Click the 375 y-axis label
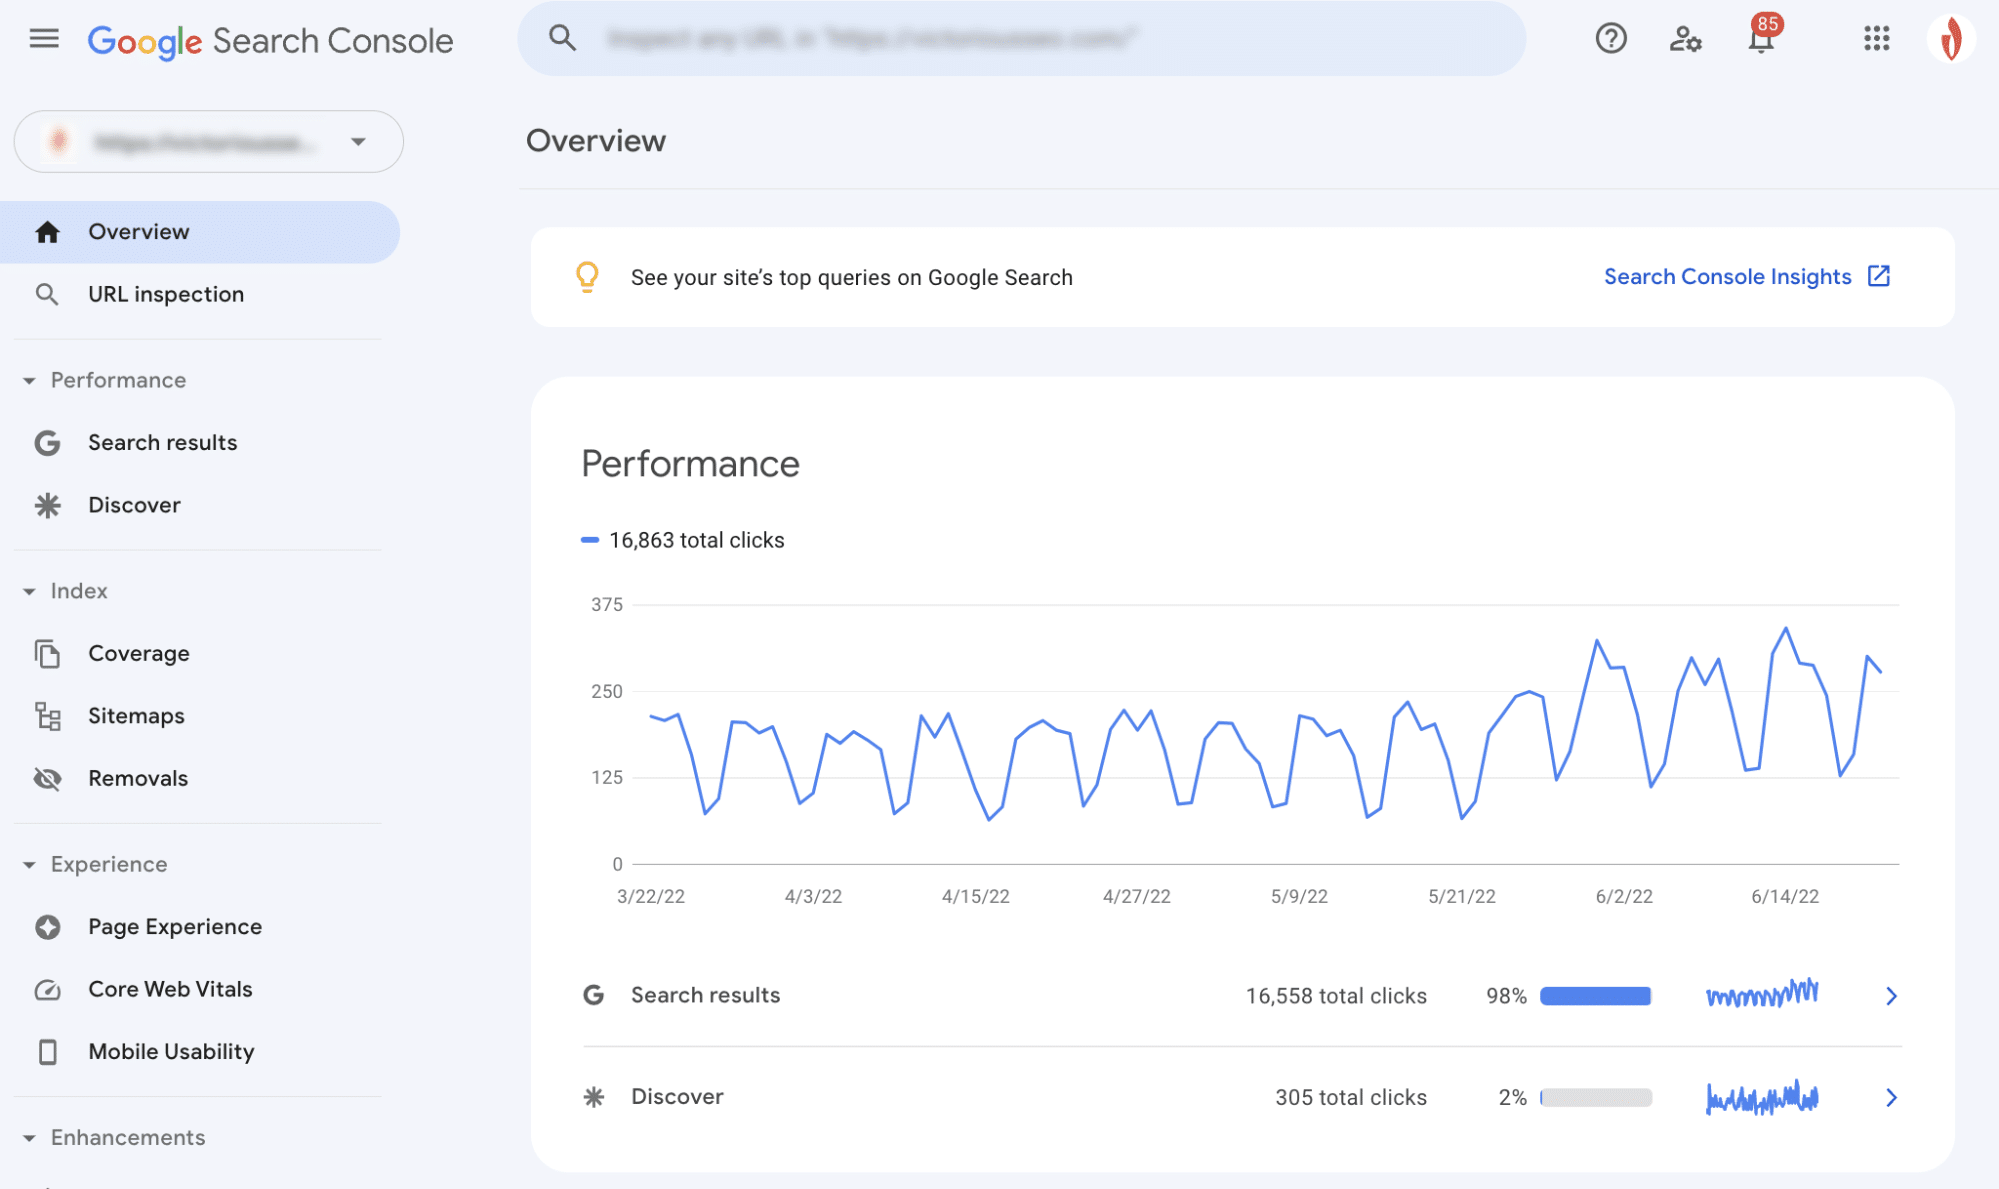 click(x=607, y=605)
